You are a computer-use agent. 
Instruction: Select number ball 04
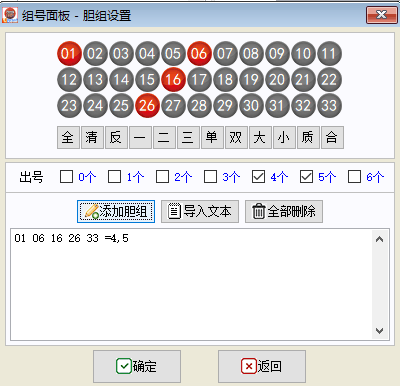[147, 53]
